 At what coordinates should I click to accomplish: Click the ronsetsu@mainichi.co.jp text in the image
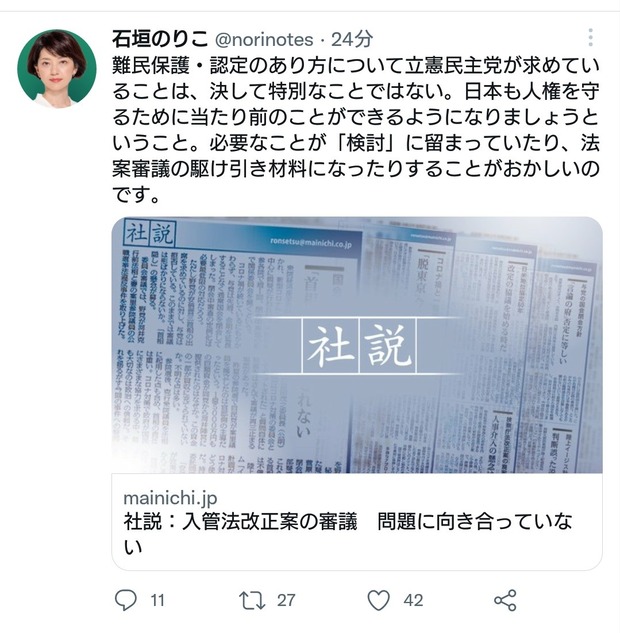click(311, 243)
